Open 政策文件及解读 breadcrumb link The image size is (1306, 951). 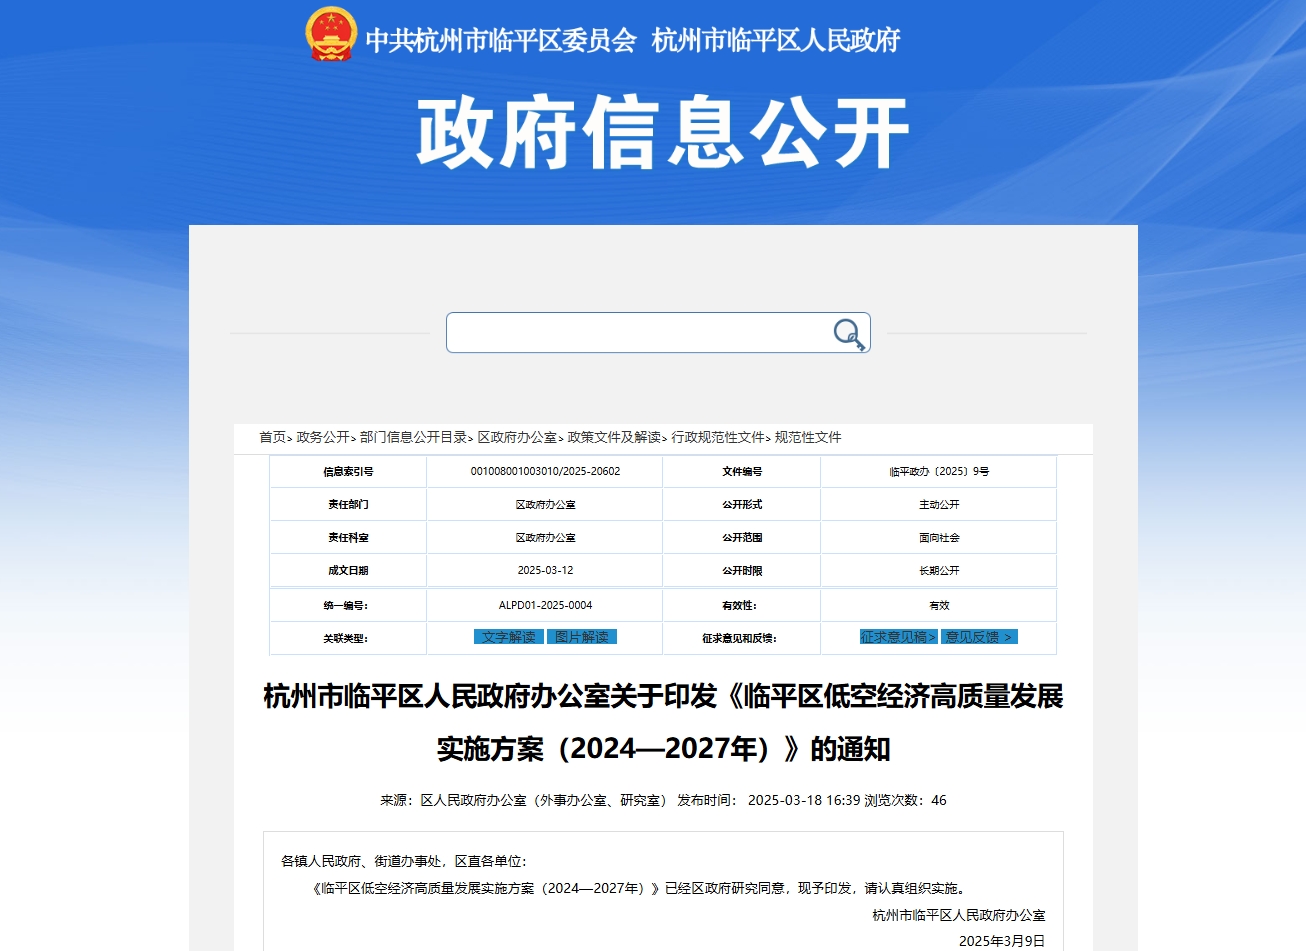coord(614,438)
